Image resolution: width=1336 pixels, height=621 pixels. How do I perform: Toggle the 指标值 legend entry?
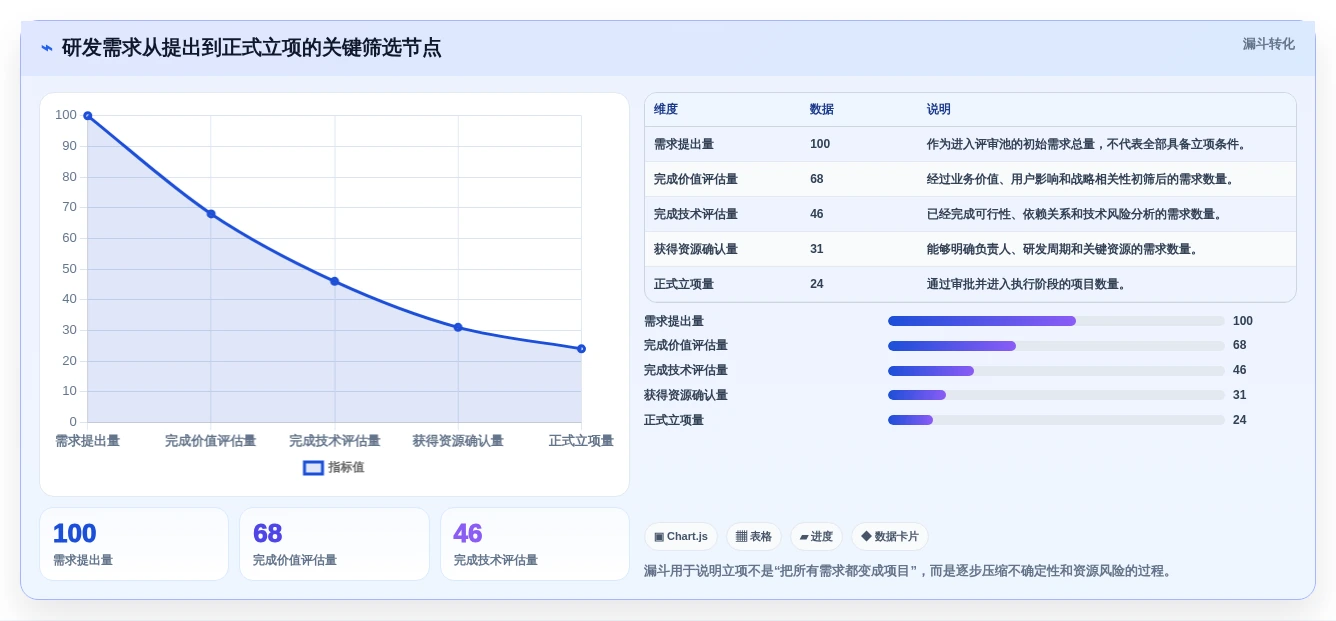coord(334,467)
